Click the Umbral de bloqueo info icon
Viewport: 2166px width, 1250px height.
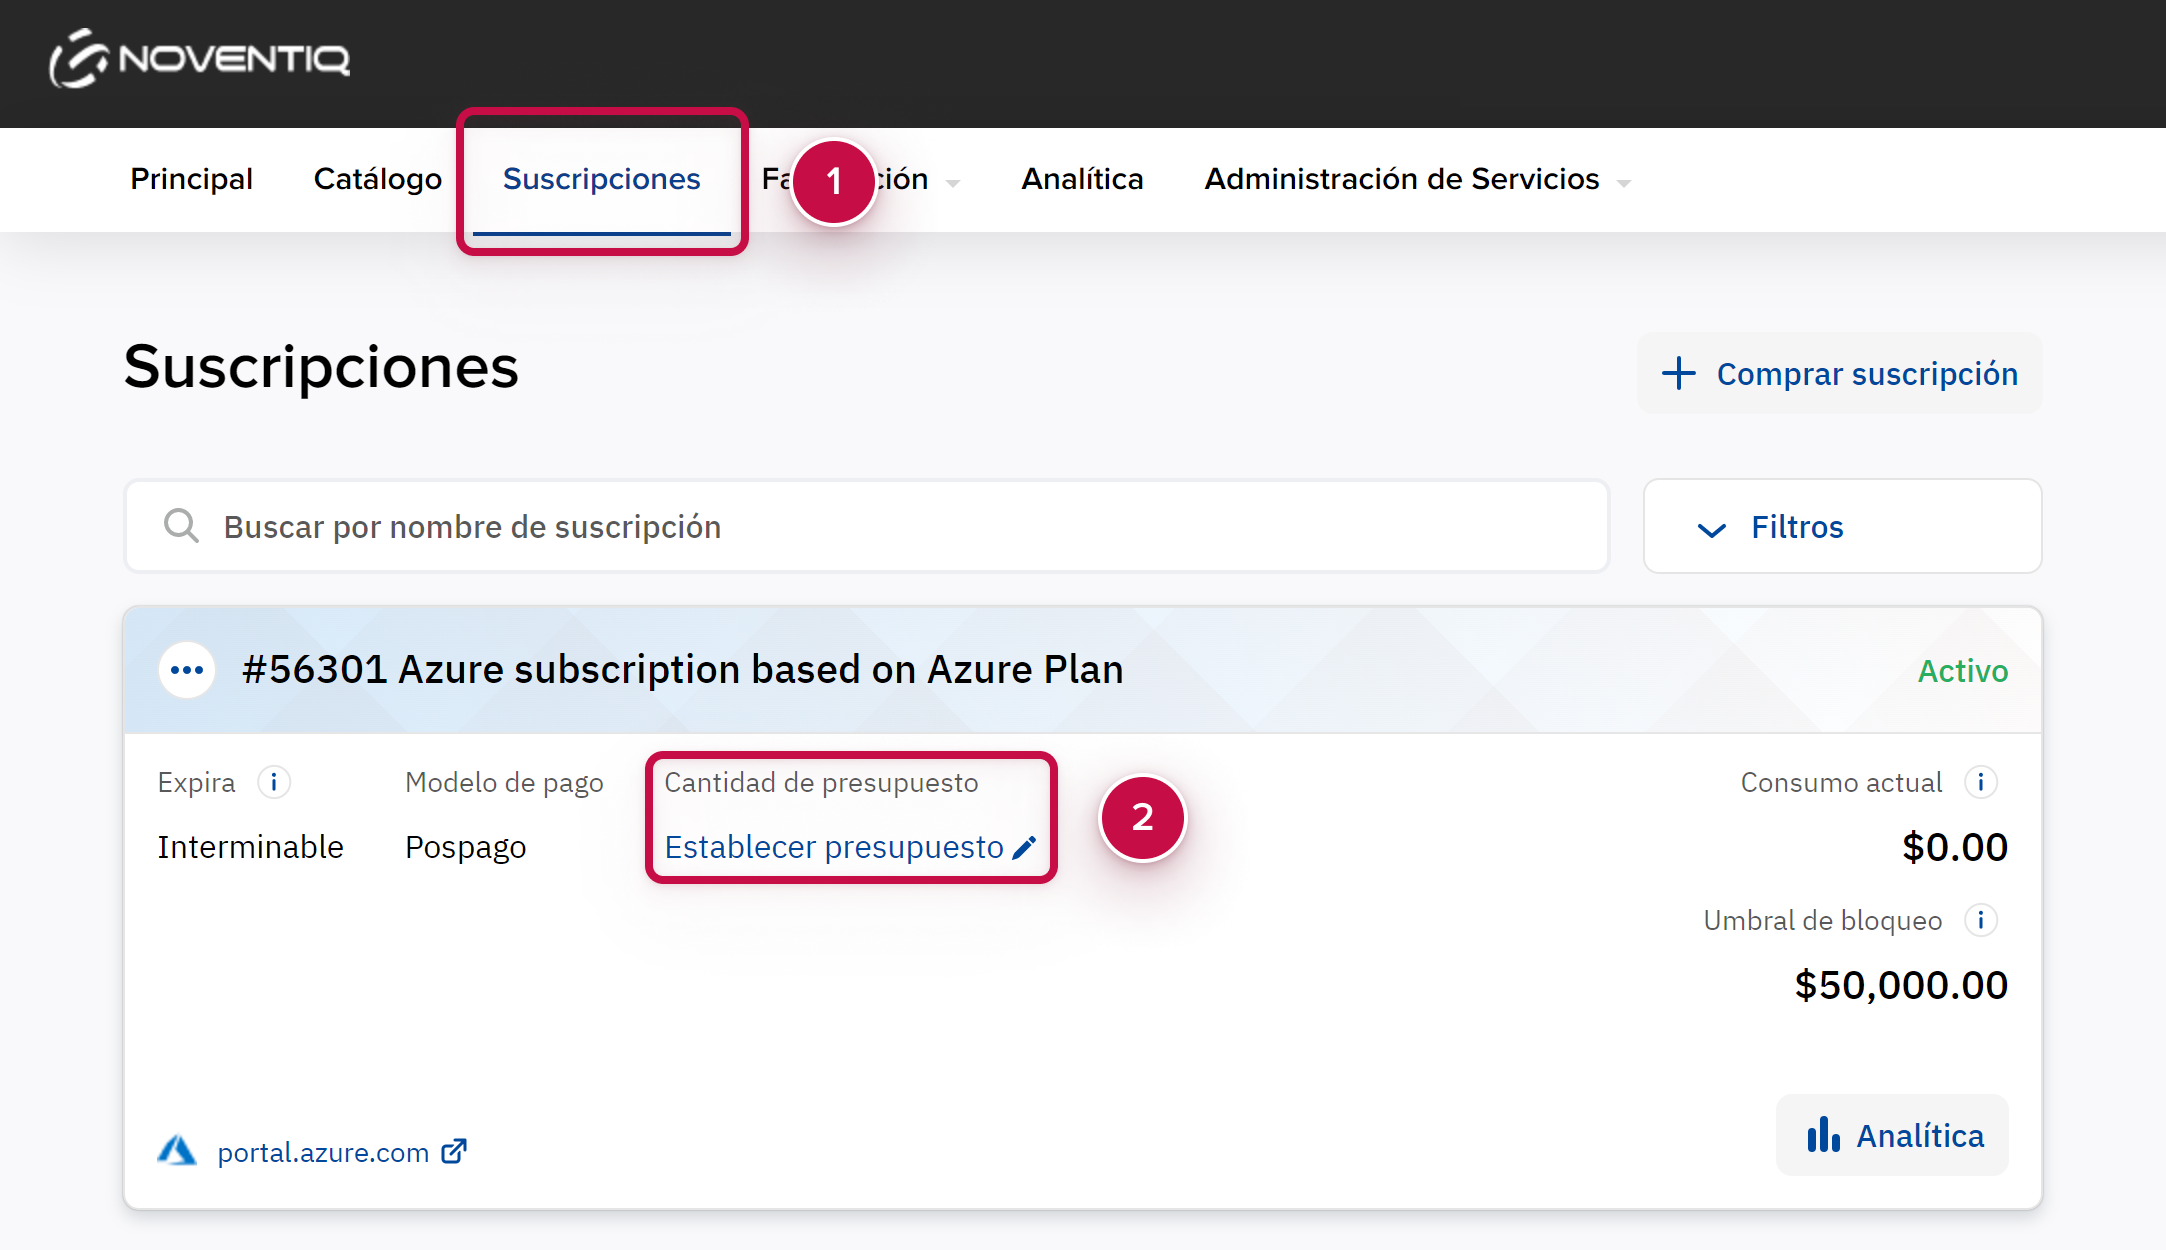pyautogui.click(x=1980, y=920)
